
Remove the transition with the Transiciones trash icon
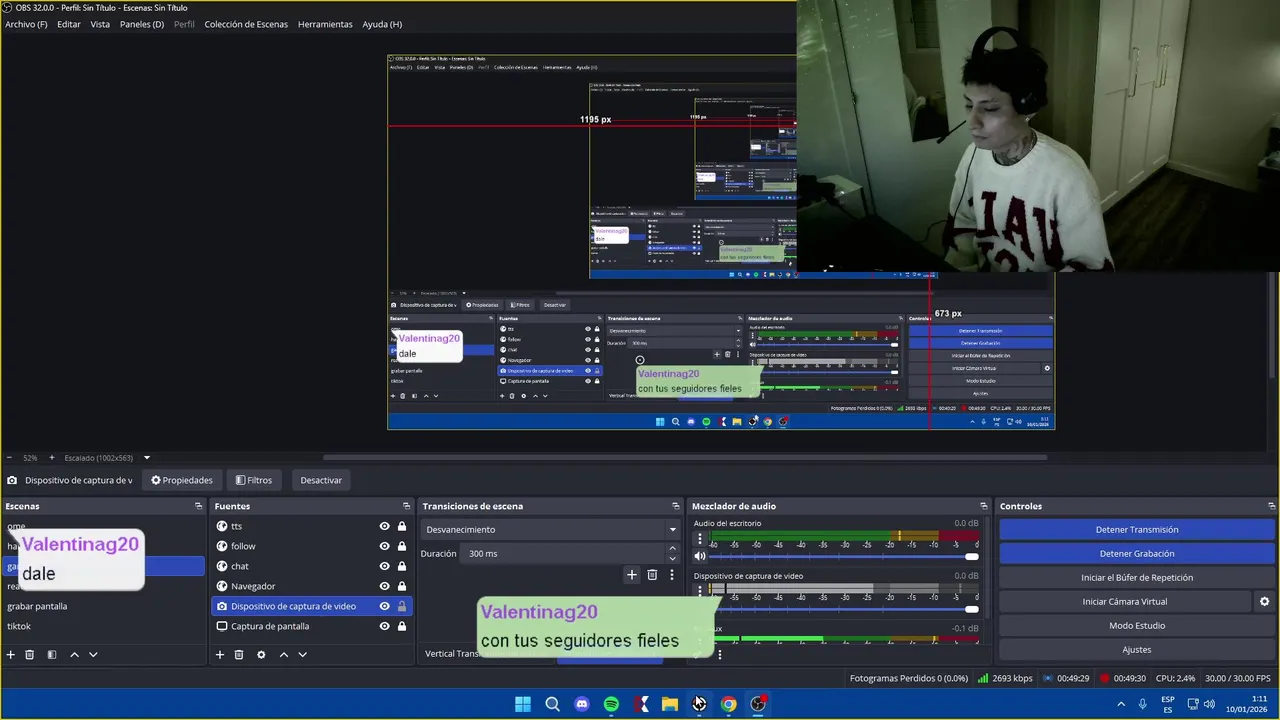[652, 575]
